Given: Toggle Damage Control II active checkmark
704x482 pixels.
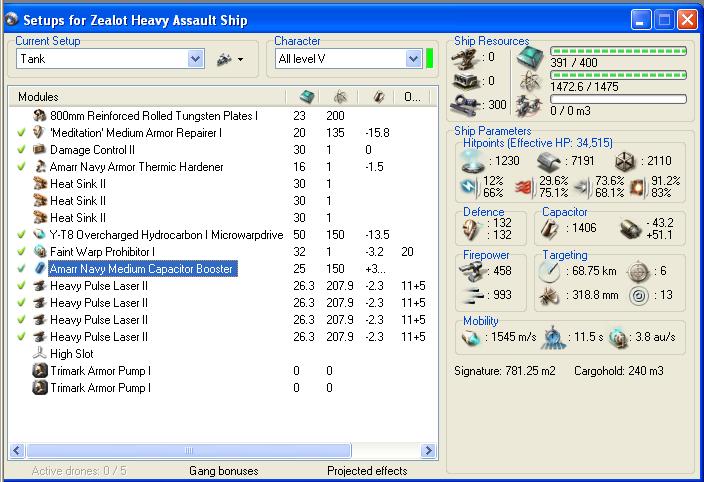Looking at the screenshot, I should pyautogui.click(x=21, y=150).
